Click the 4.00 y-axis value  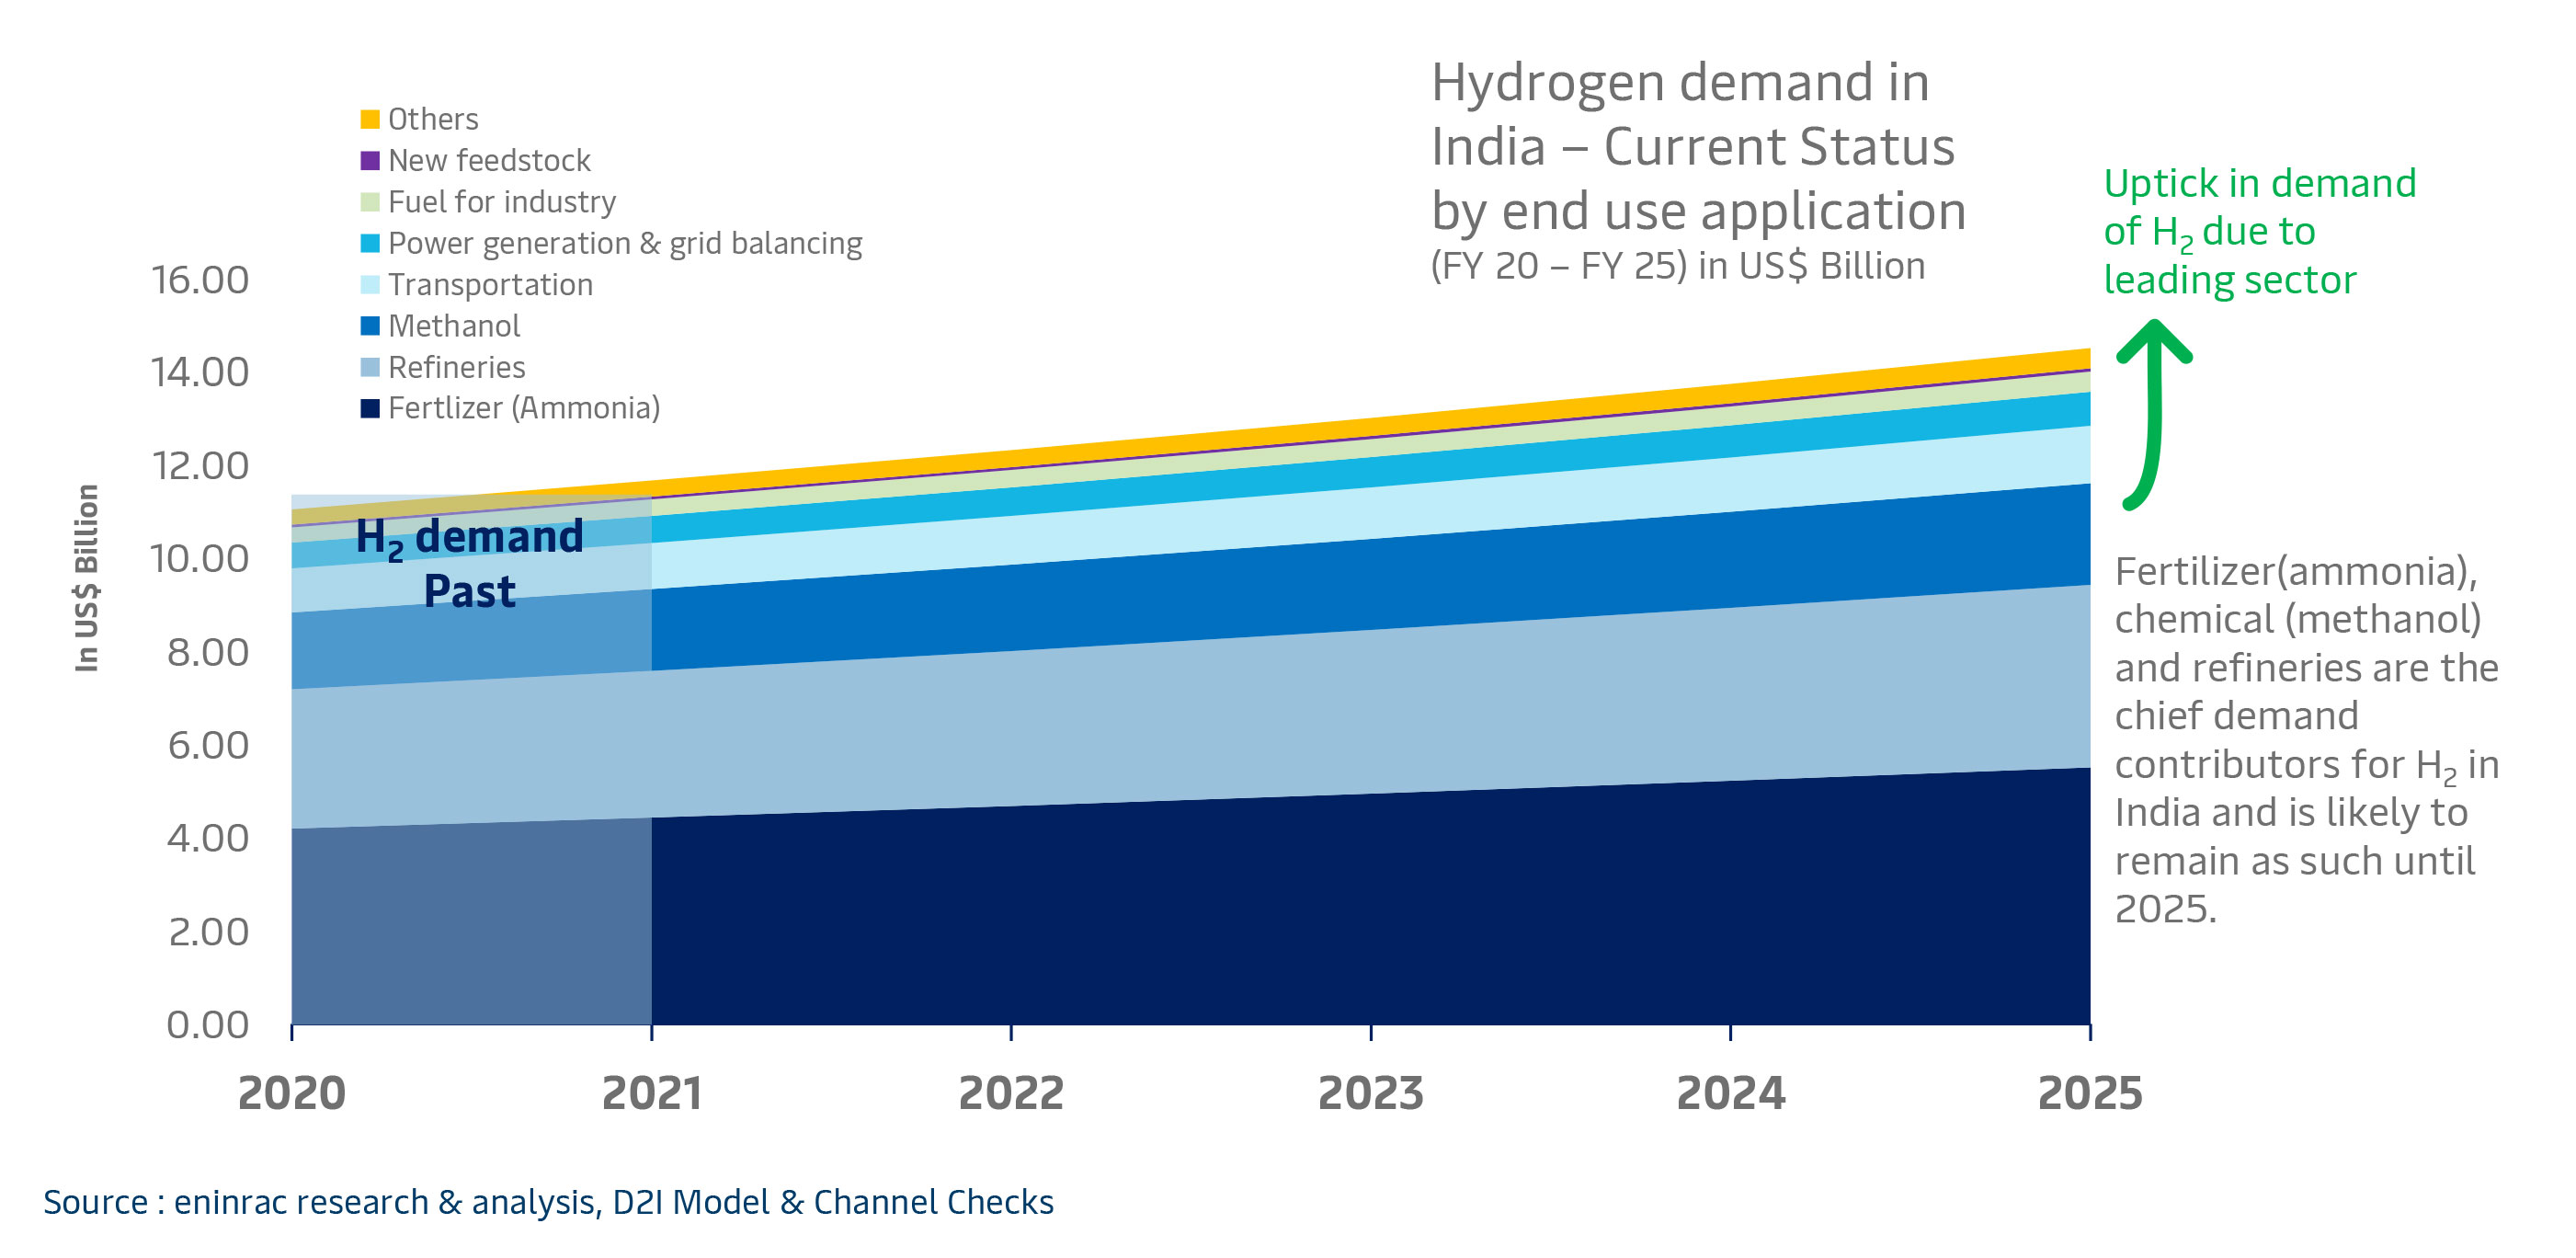[x=208, y=838]
